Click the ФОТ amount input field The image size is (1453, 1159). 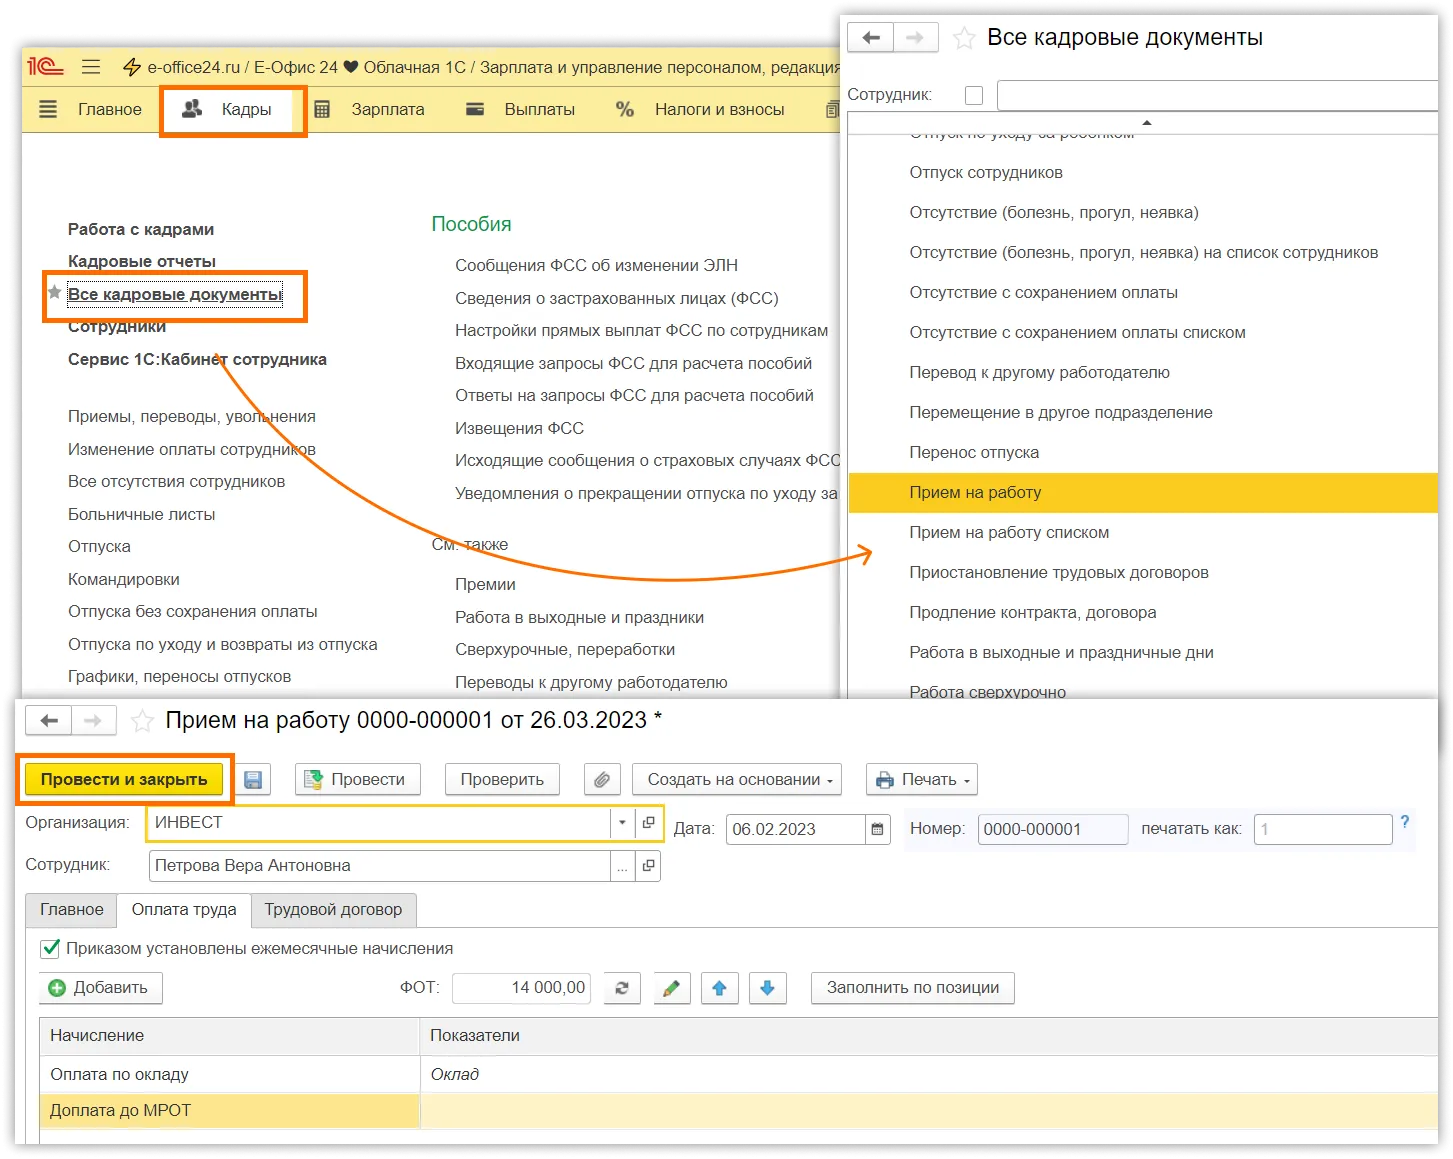(x=521, y=988)
